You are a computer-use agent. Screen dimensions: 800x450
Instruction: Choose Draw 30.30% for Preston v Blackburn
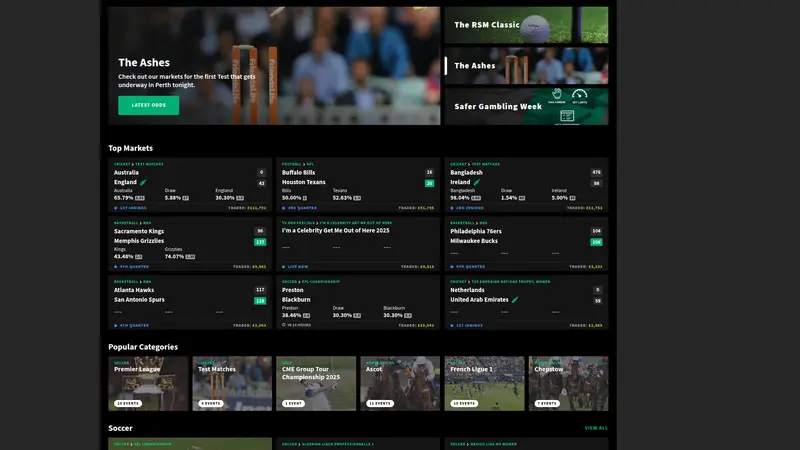pyautogui.click(x=342, y=315)
